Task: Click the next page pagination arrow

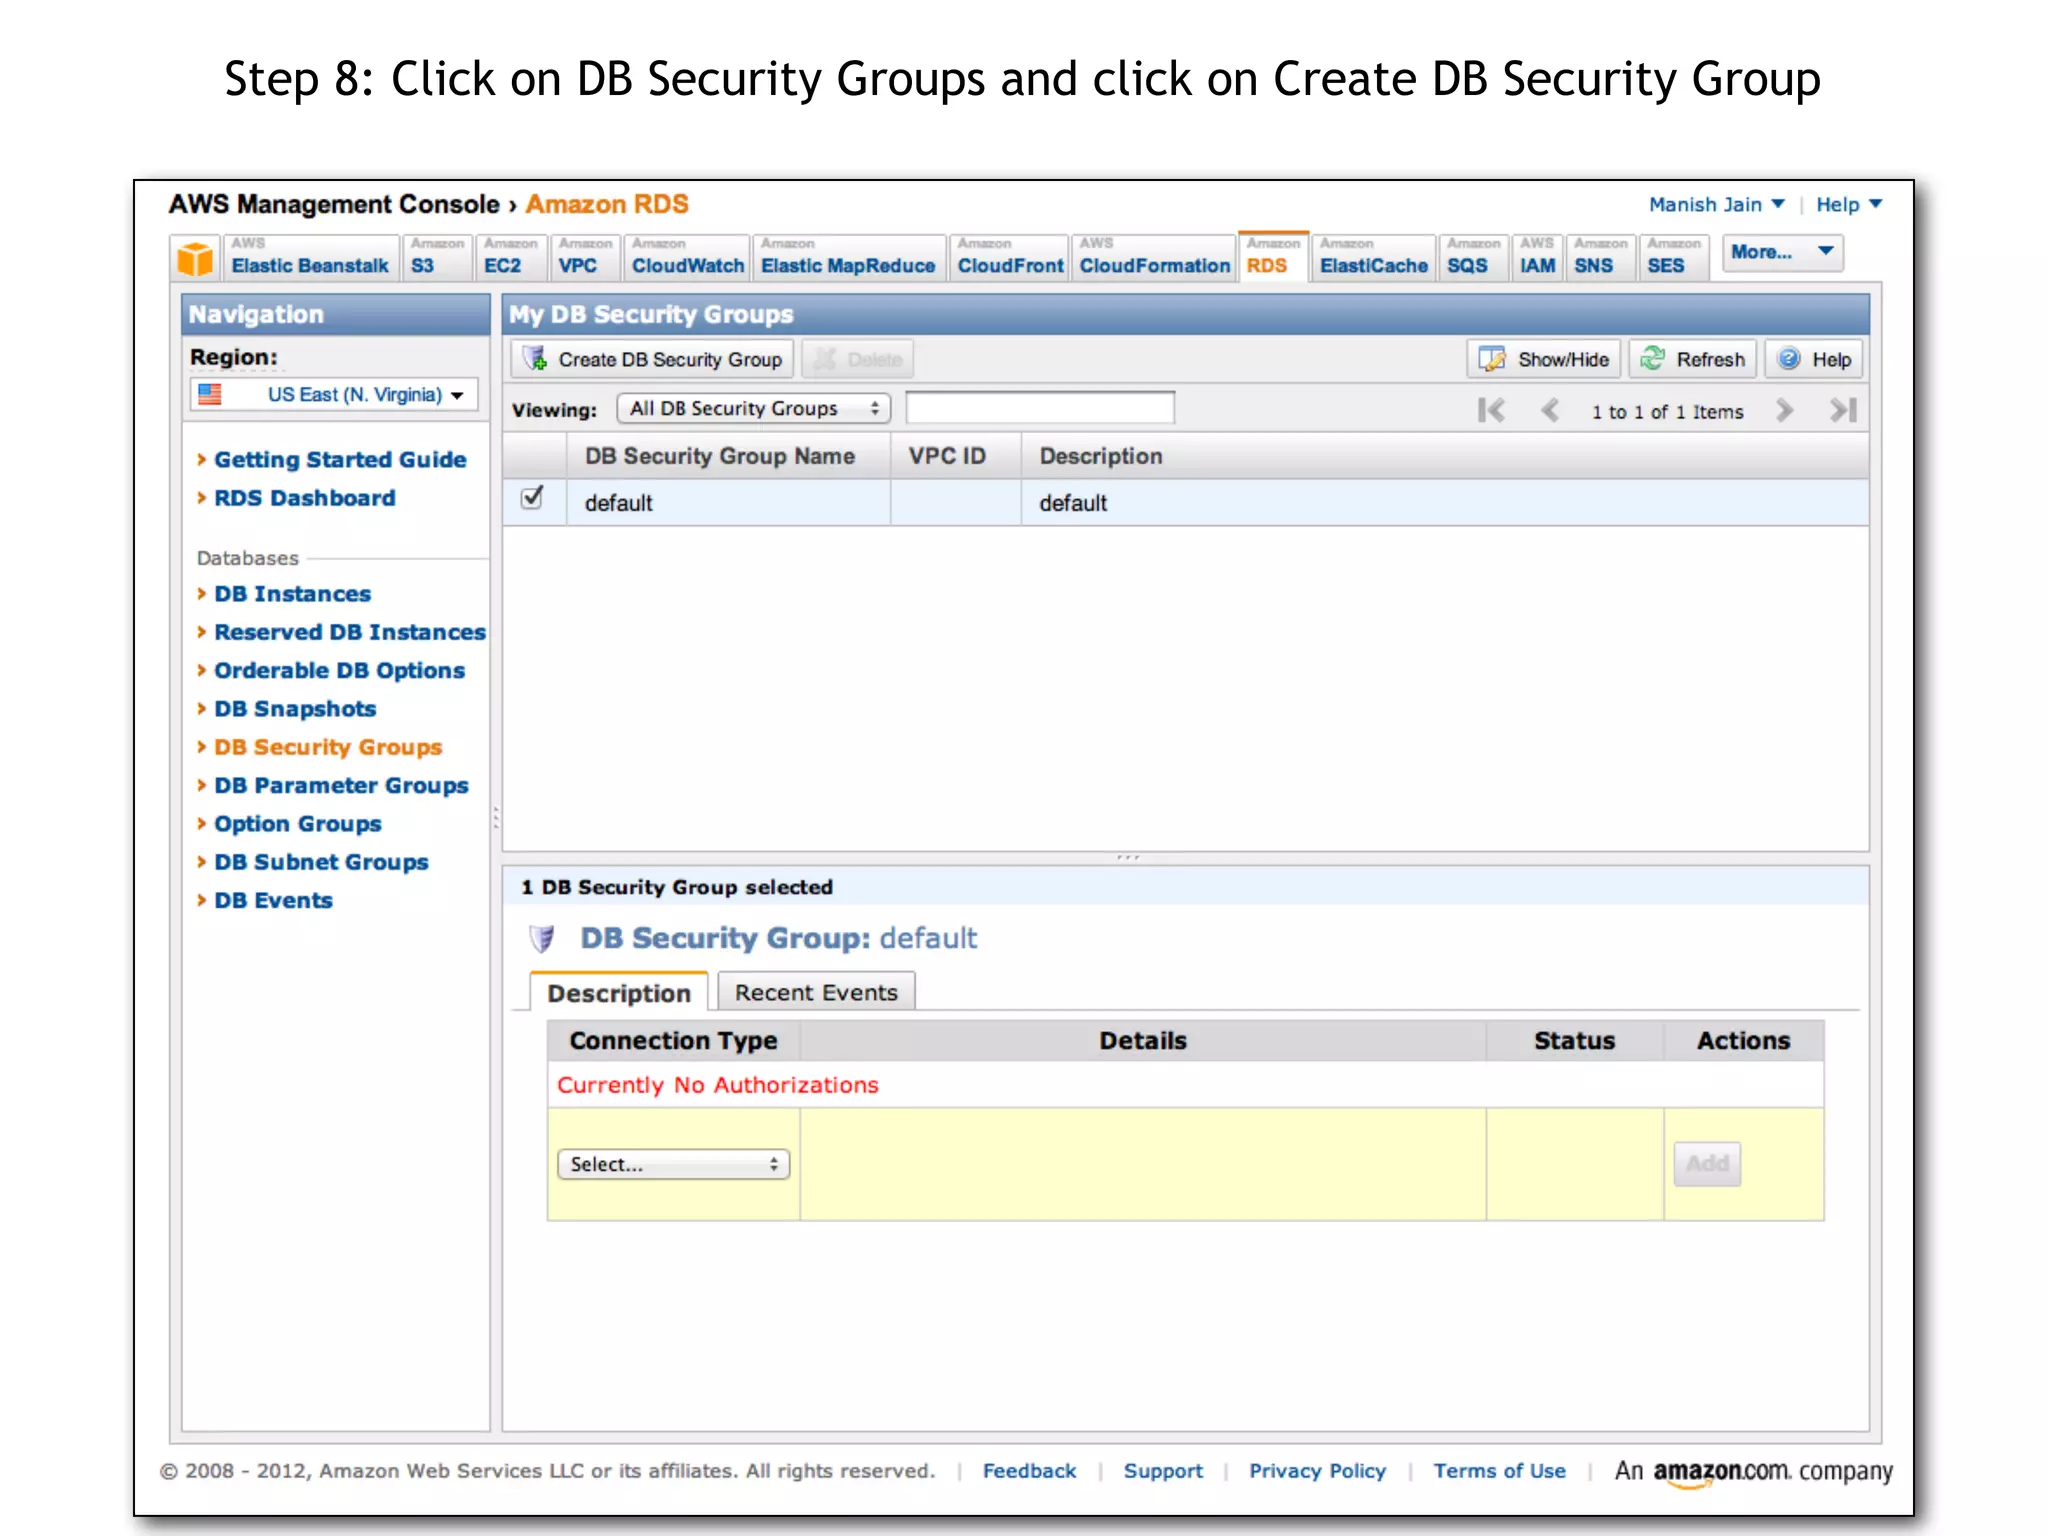Action: (x=1784, y=410)
